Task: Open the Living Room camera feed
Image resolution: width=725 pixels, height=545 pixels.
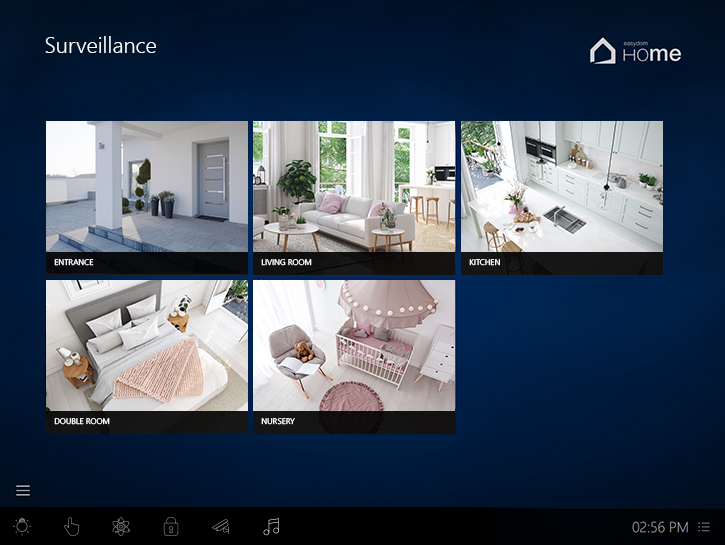Action: (354, 197)
